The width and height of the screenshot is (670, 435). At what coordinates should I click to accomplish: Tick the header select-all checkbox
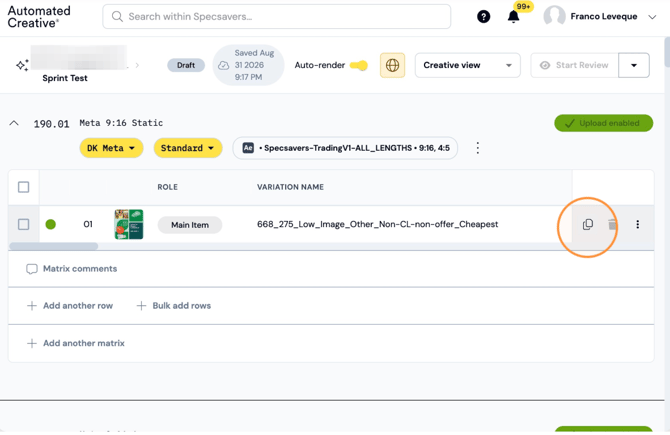pos(24,187)
